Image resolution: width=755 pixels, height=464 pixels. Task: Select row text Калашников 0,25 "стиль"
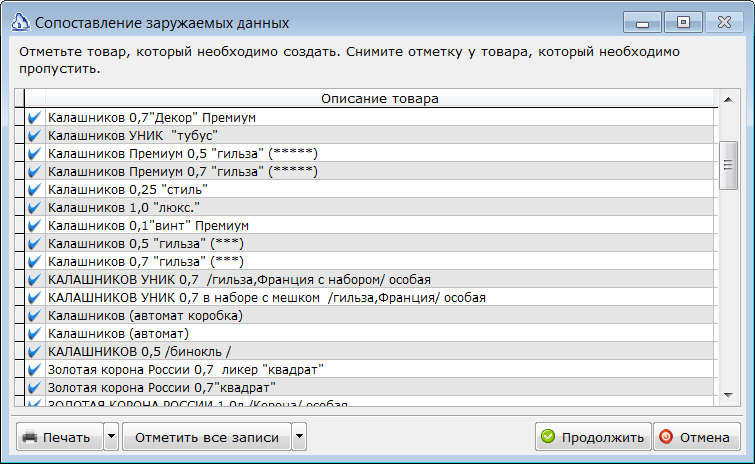tap(128, 189)
